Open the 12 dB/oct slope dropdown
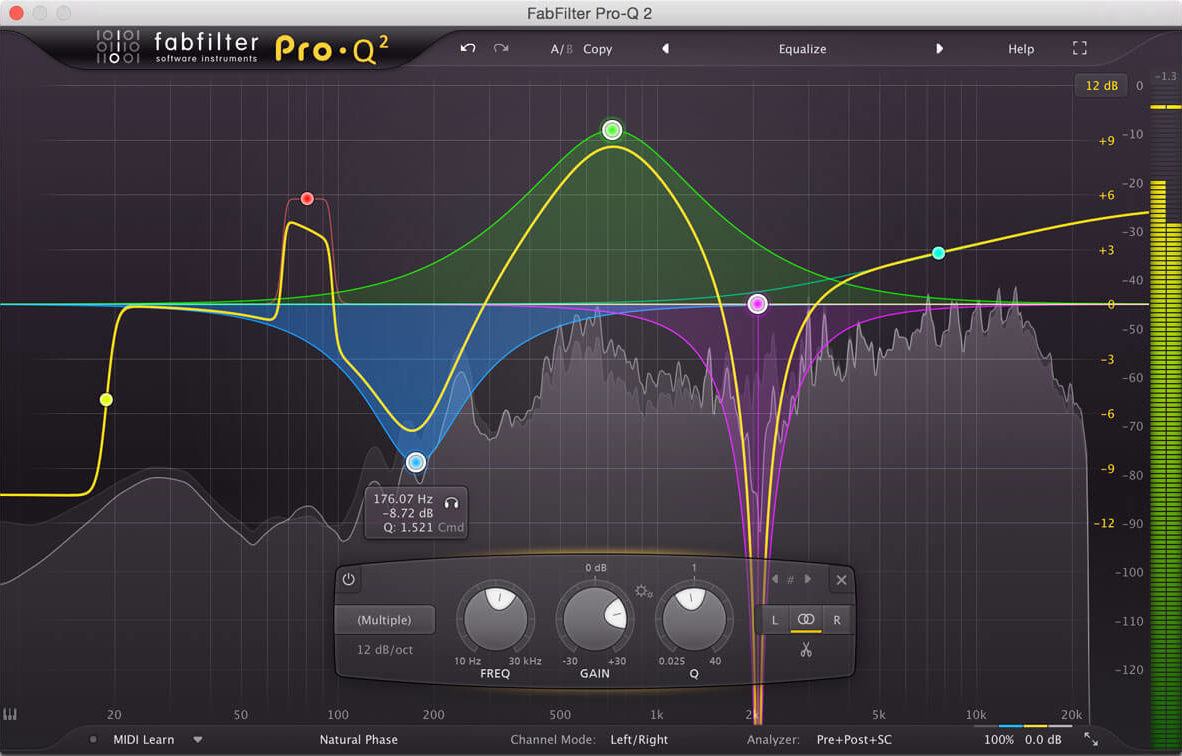The height and width of the screenshot is (756, 1182). click(384, 650)
